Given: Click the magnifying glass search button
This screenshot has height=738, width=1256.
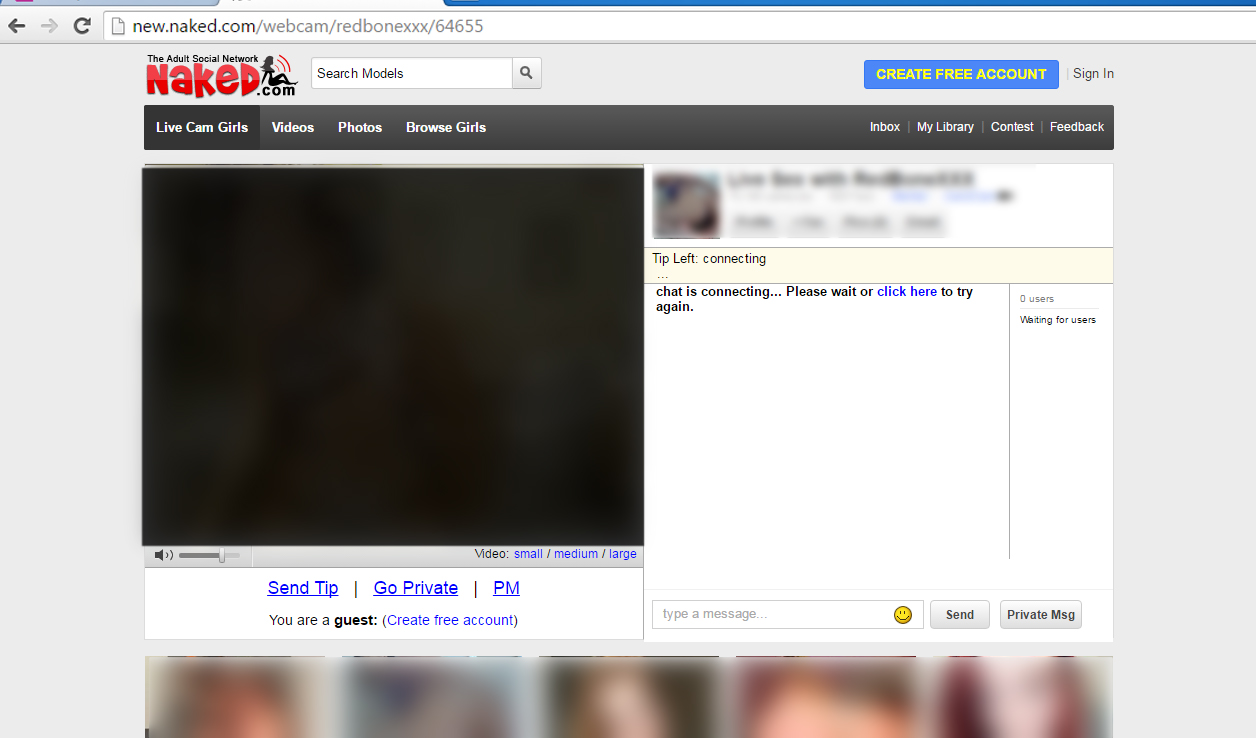Looking at the screenshot, I should (x=526, y=73).
